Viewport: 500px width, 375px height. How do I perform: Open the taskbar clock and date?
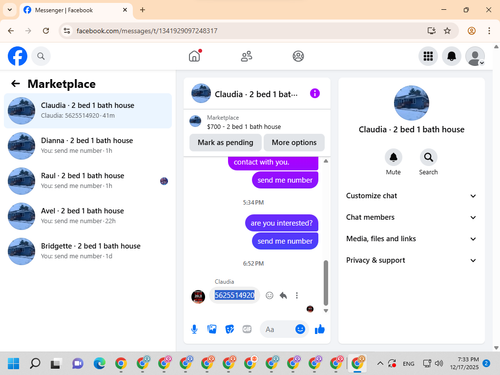(464, 363)
